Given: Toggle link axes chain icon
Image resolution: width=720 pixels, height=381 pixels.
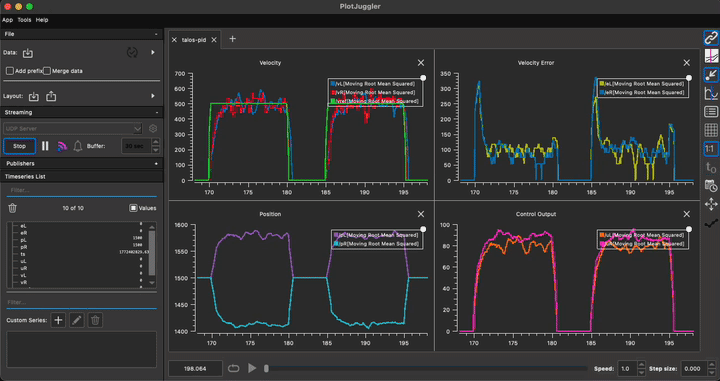Looking at the screenshot, I should 711,38.
